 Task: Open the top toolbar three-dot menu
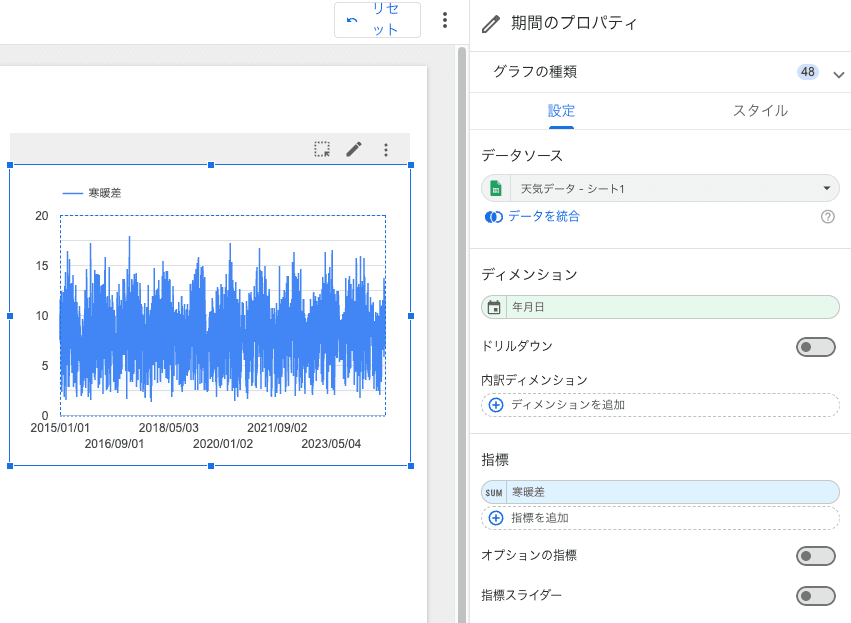coord(445,21)
